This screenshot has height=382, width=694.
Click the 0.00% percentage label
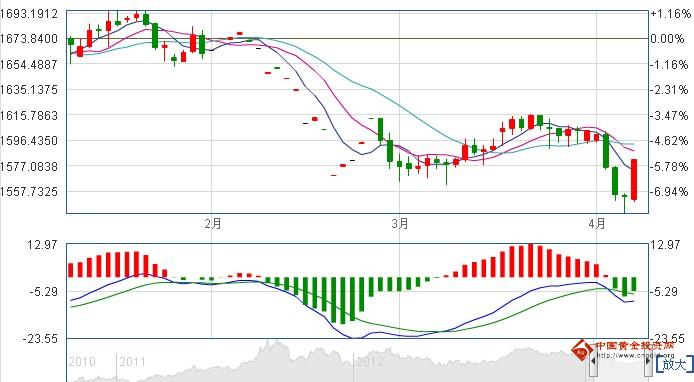pos(667,39)
